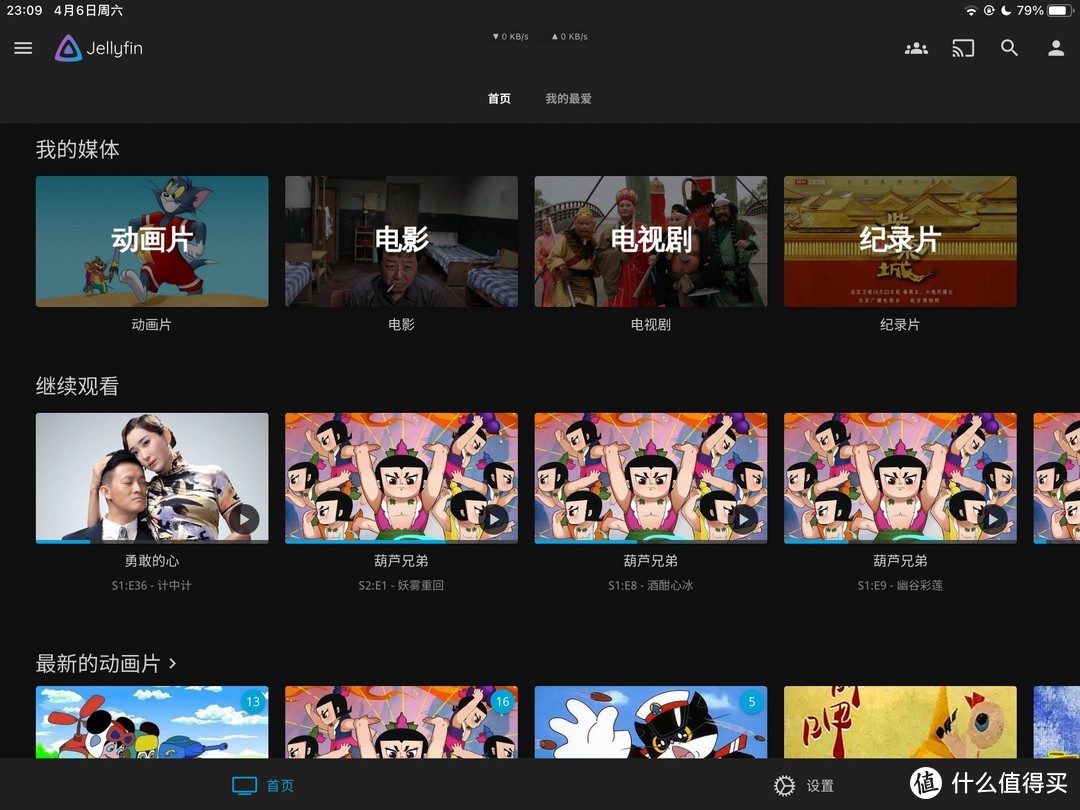
Task: Click episode text S2:E1 - 妖雾重回
Action: [401, 585]
